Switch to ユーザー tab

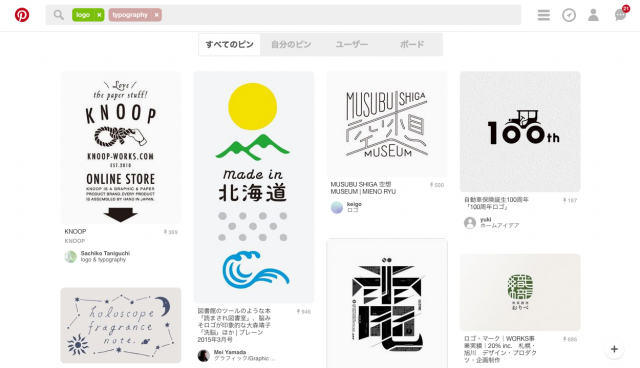[351, 44]
